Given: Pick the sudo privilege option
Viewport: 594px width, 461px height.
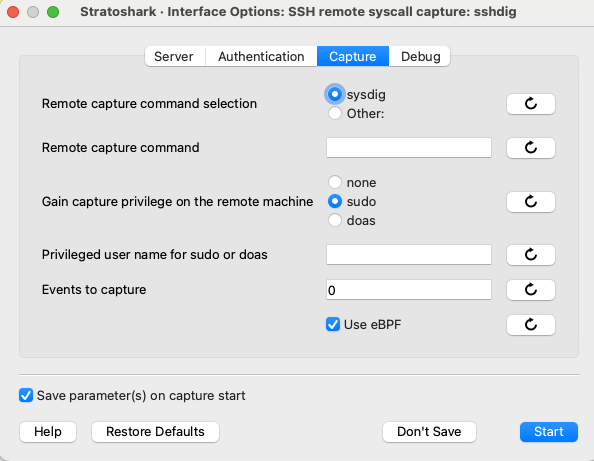Looking at the screenshot, I should (335, 201).
